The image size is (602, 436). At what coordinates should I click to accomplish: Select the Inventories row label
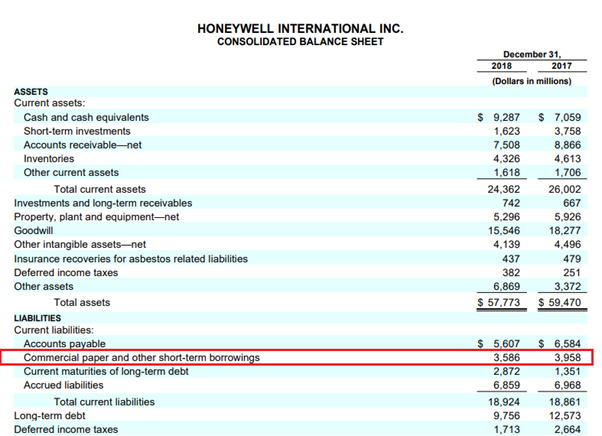(x=52, y=159)
